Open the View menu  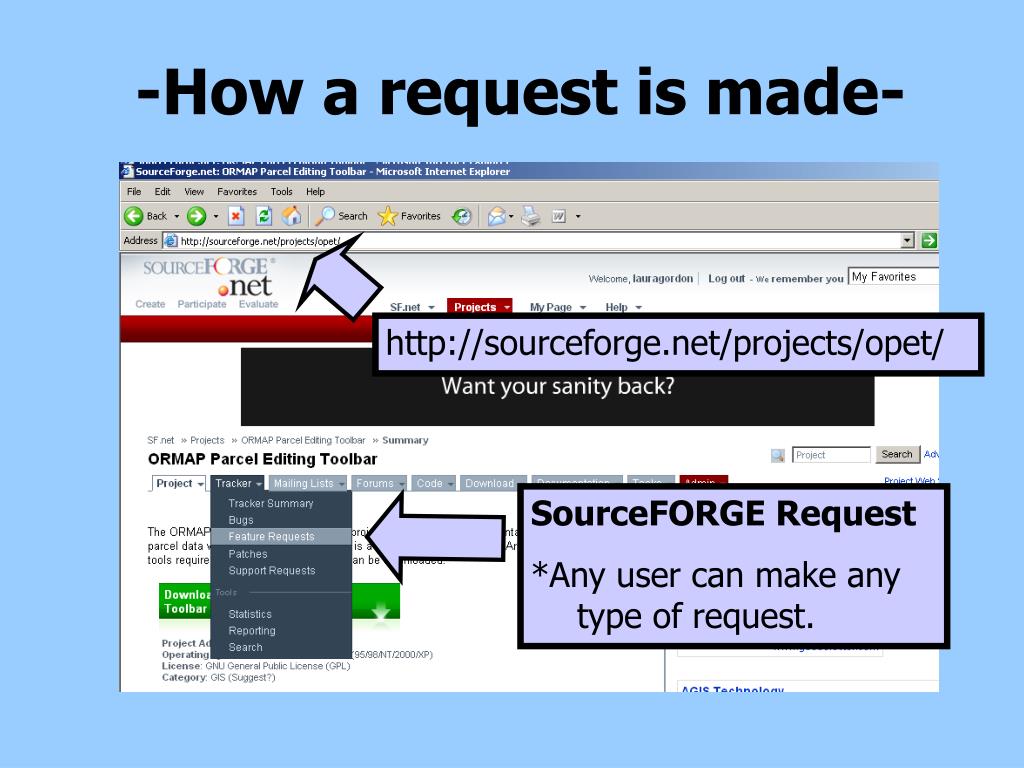[x=194, y=191]
